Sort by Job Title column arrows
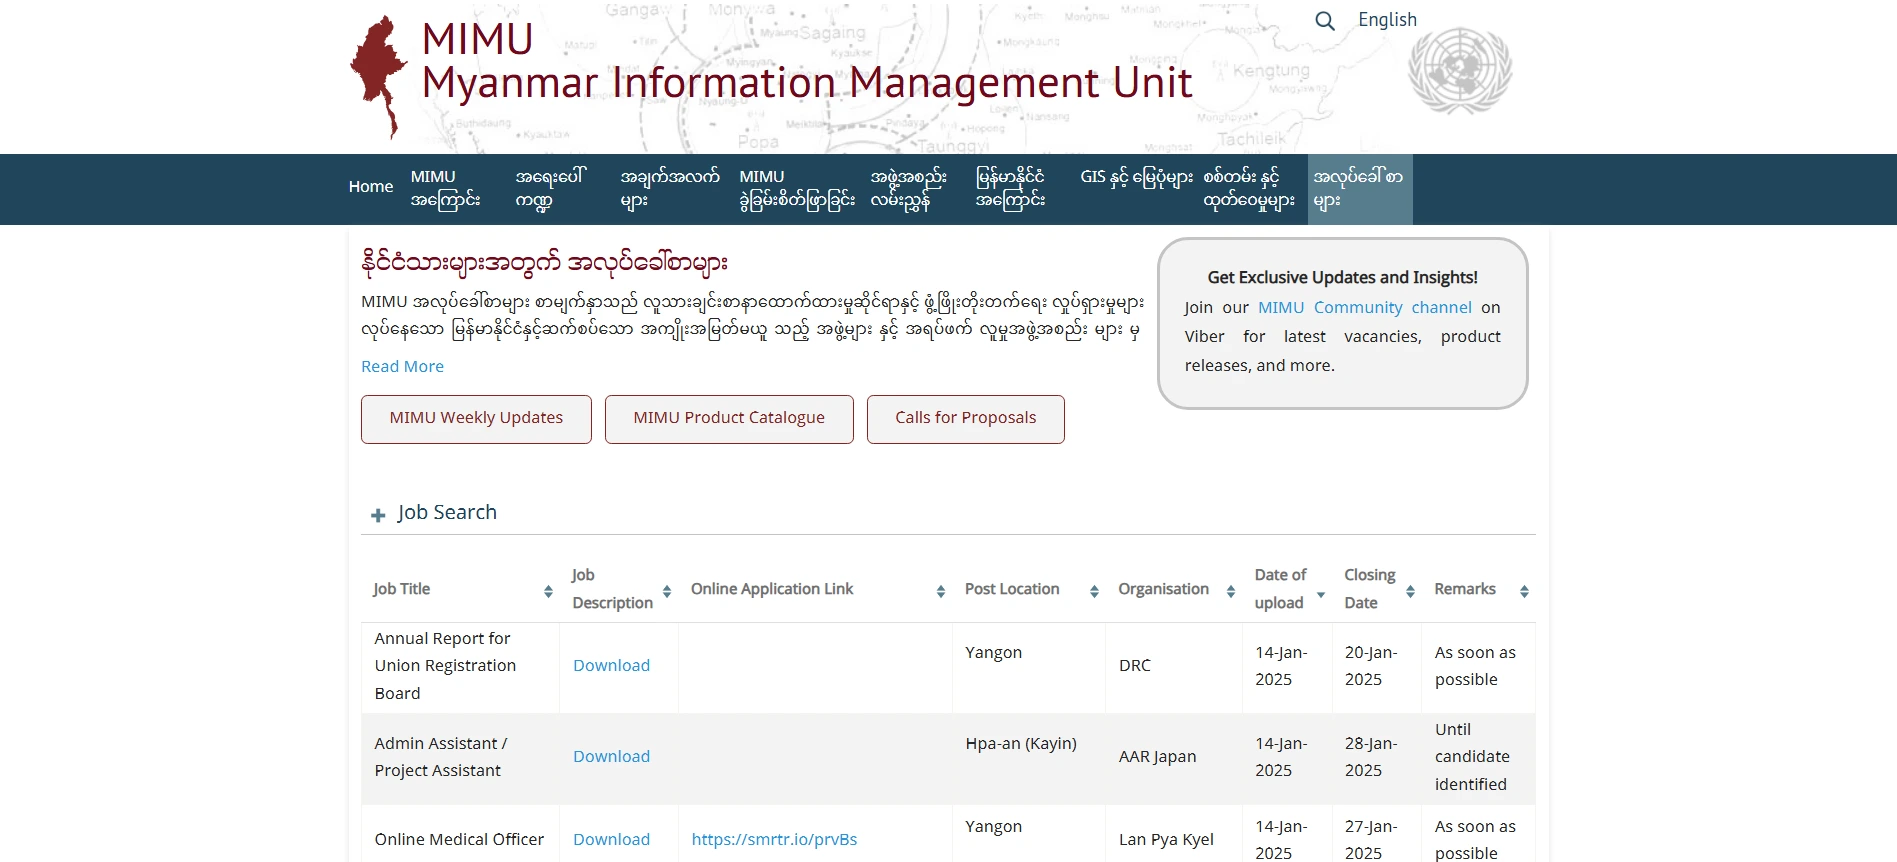 [548, 592]
